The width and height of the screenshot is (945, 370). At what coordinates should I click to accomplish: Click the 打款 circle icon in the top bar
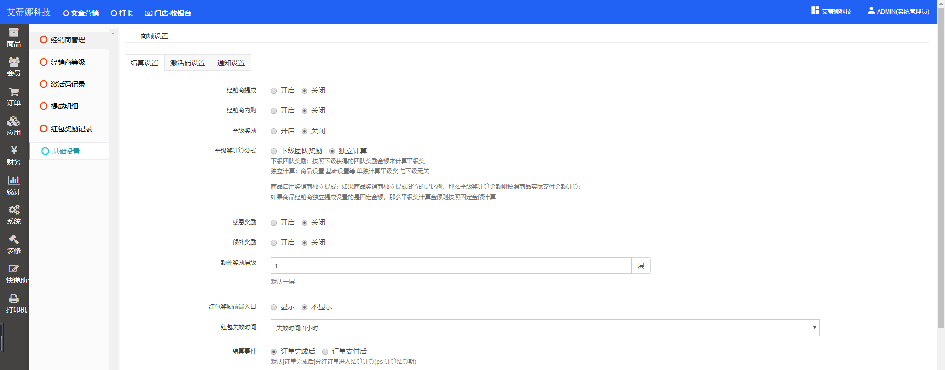pyautogui.click(x=114, y=13)
